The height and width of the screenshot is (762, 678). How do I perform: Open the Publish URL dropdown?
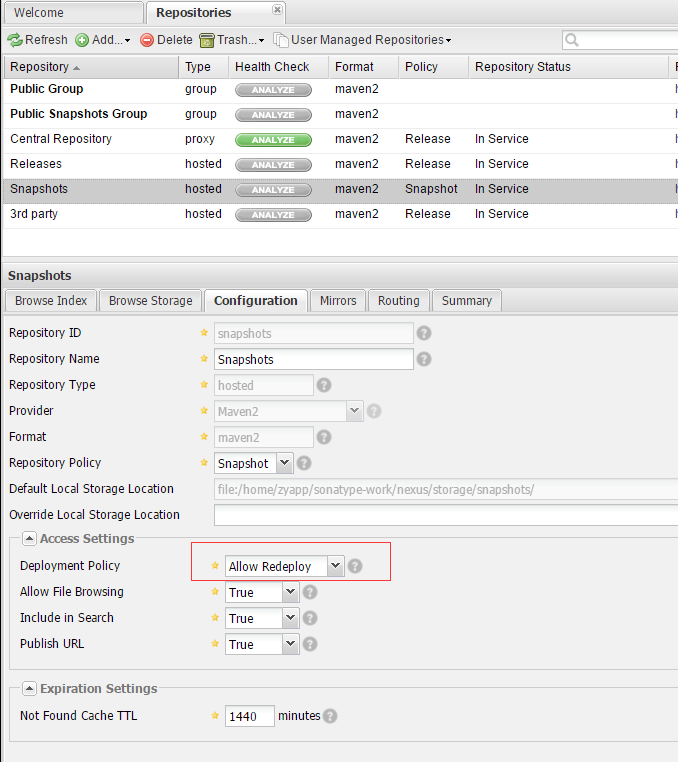point(290,644)
